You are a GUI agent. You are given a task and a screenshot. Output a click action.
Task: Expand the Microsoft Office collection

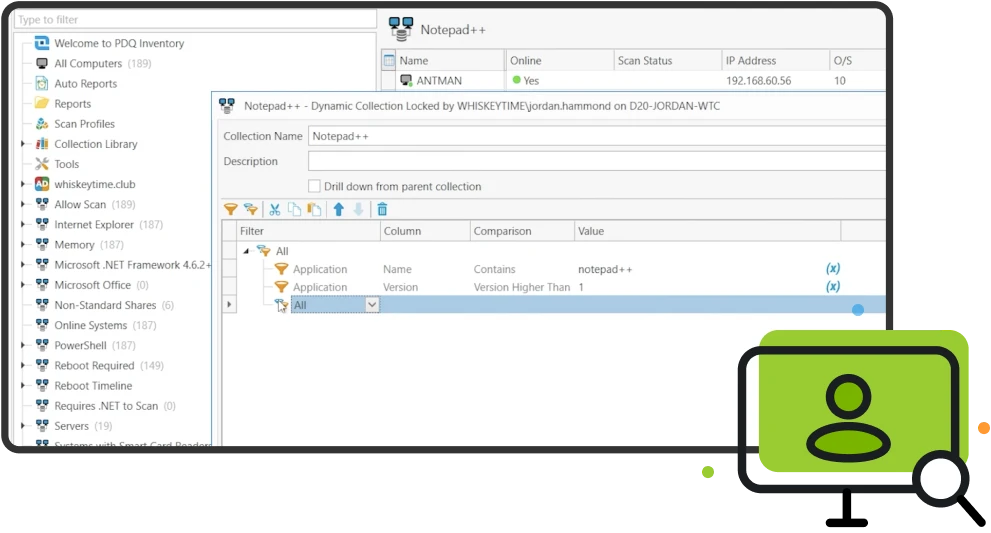click(23, 285)
